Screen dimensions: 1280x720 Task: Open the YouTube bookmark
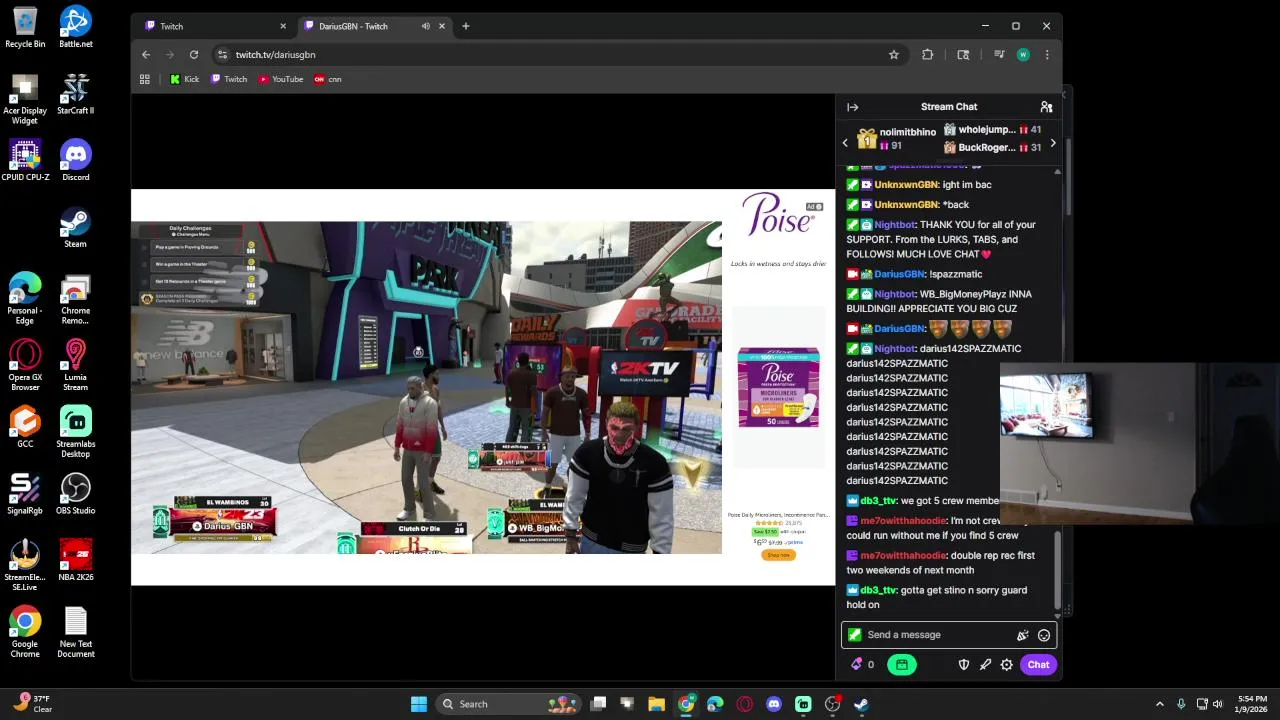tap(281, 79)
